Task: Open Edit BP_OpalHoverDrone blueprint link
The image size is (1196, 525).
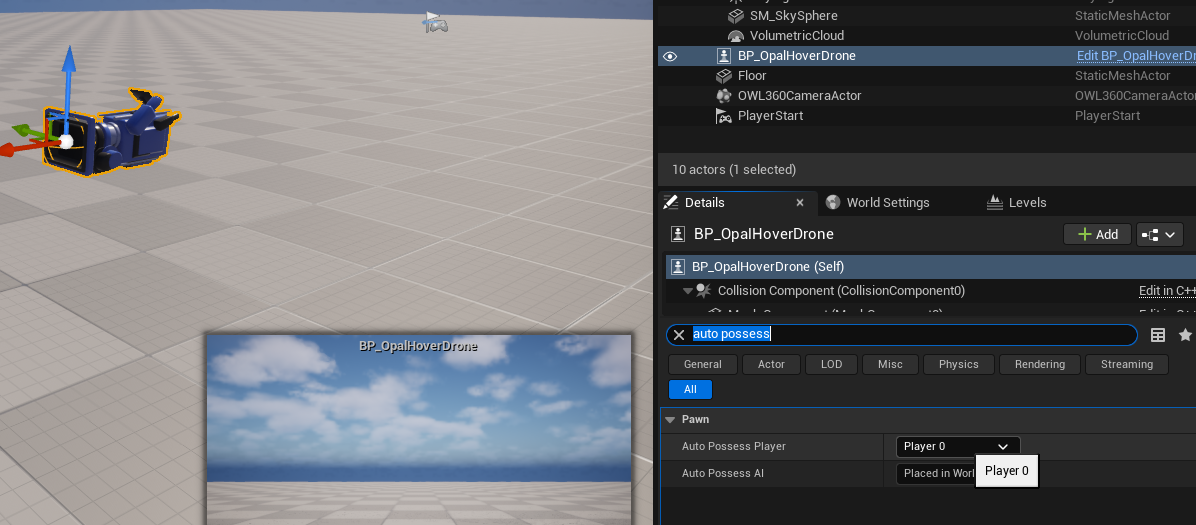Action: point(1136,56)
